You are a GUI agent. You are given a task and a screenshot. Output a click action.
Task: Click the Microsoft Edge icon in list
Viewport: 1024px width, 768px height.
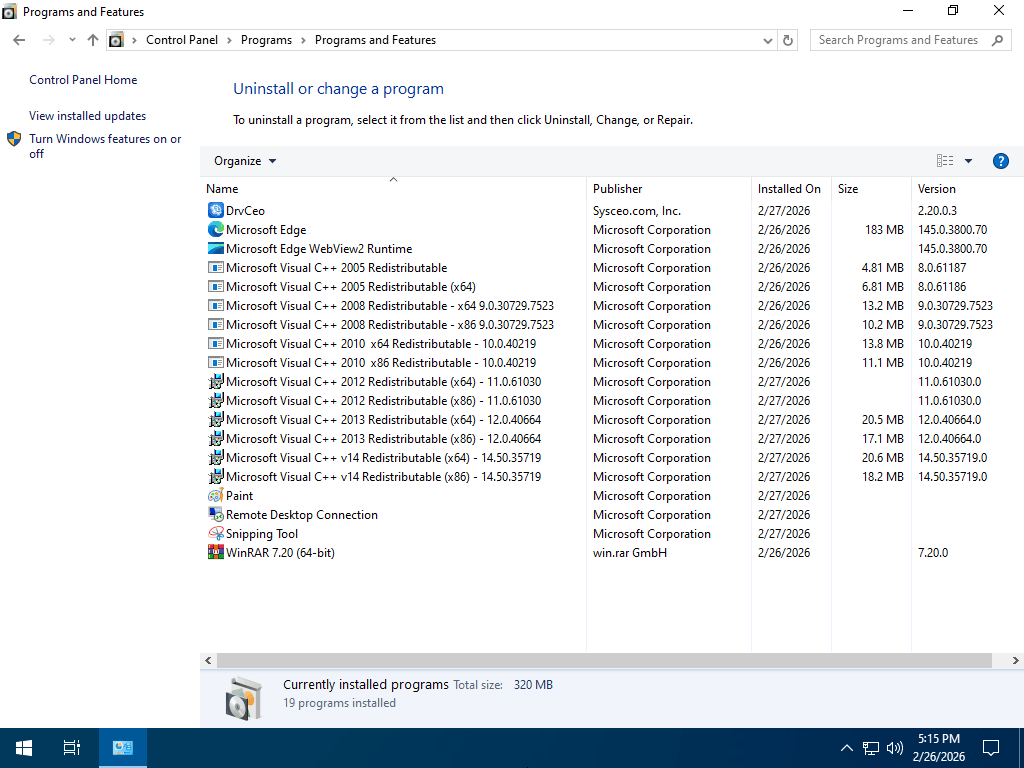(216, 229)
